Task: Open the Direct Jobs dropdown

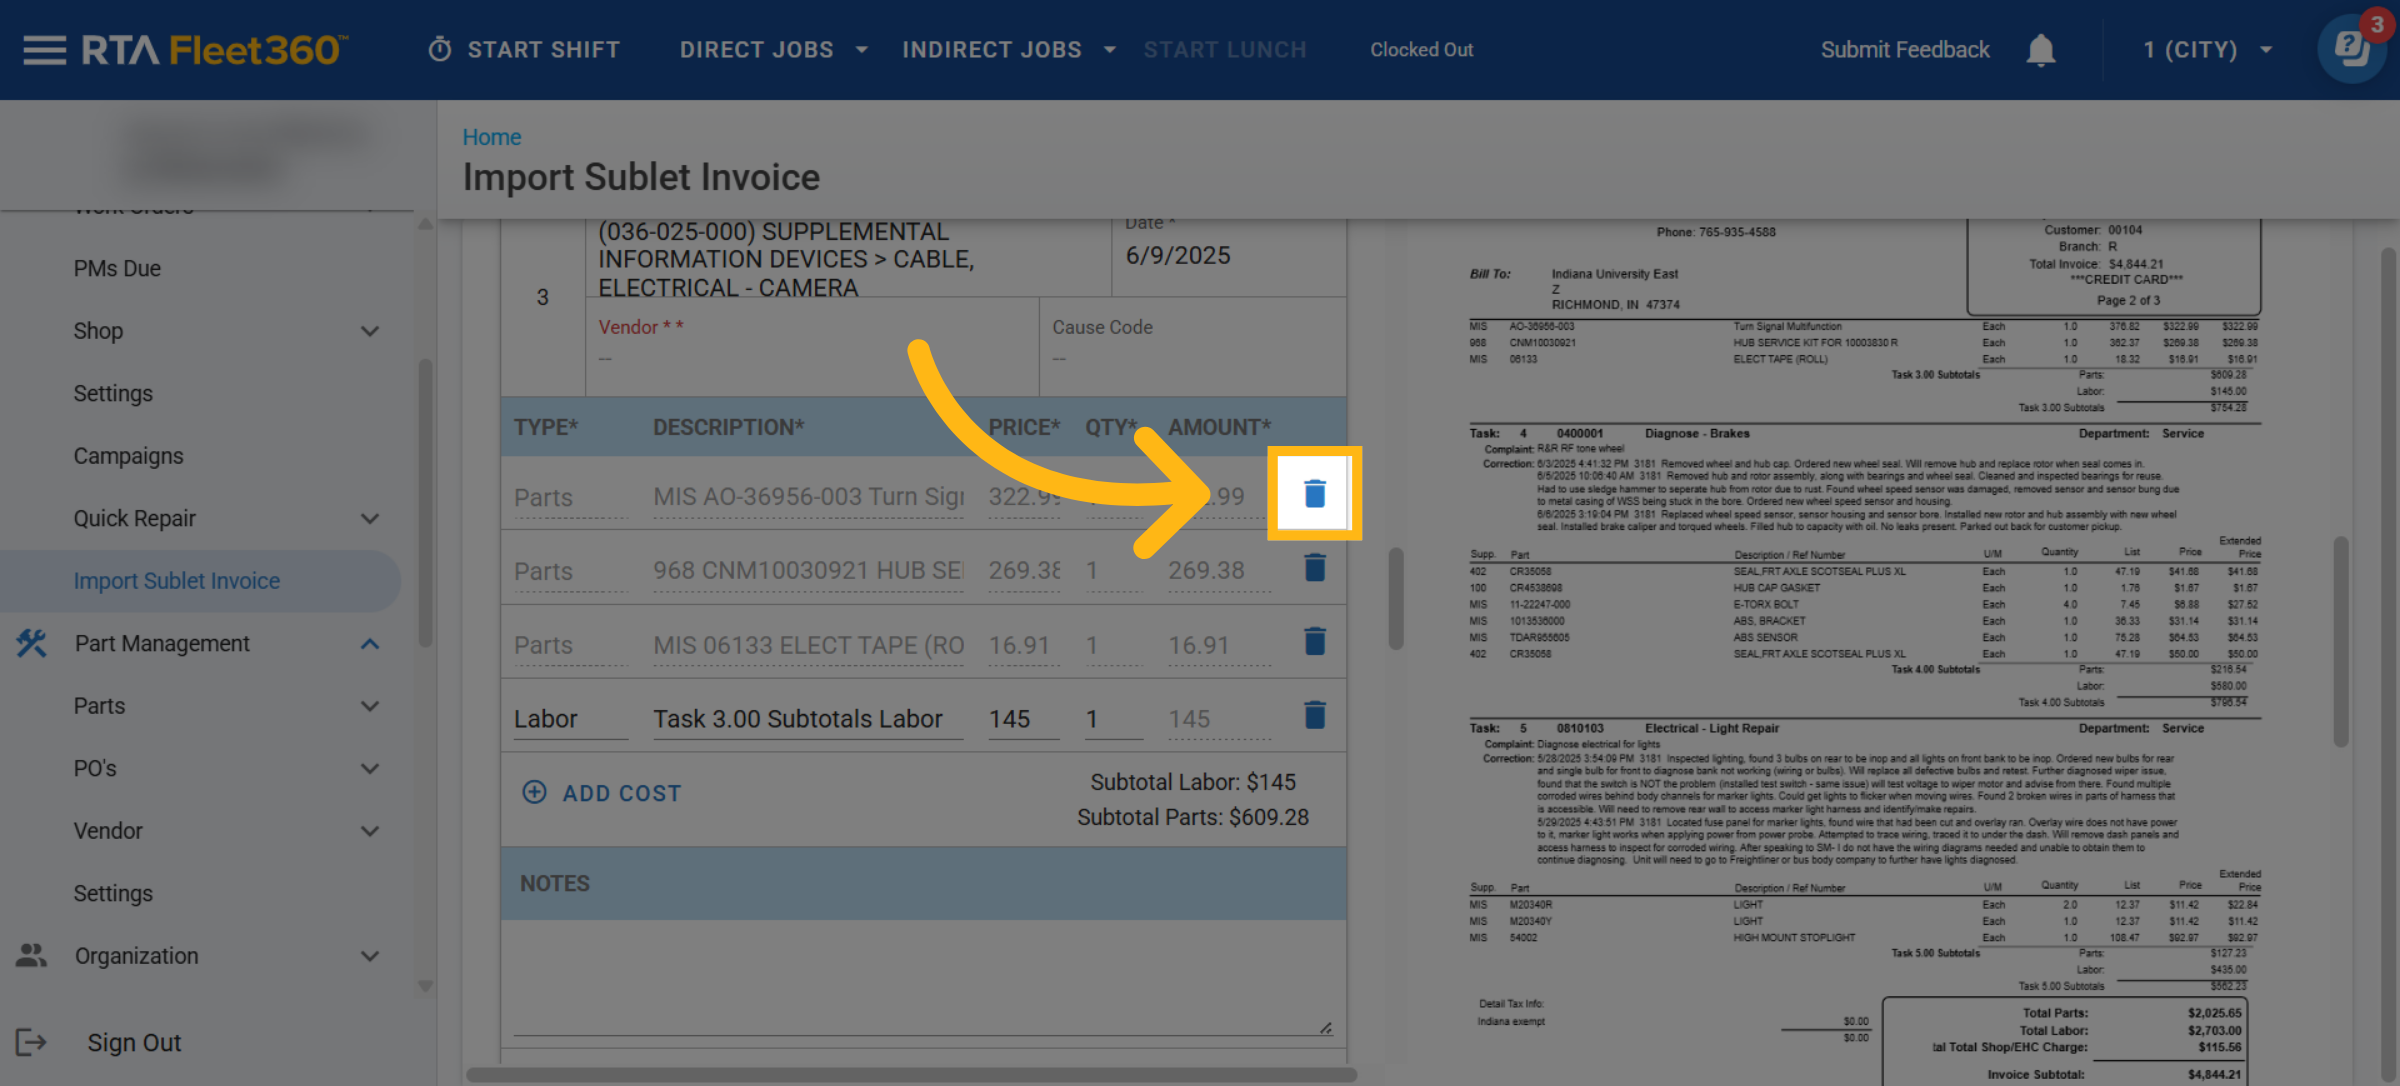Action: [x=772, y=50]
